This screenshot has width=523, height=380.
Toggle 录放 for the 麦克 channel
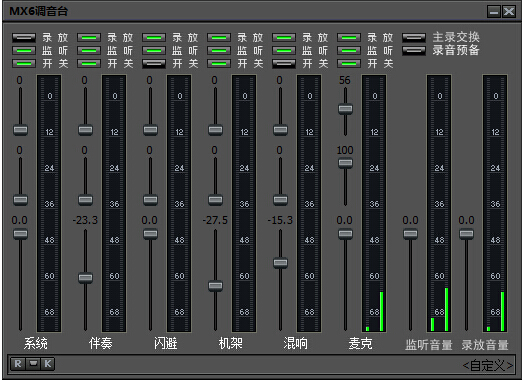pos(349,38)
